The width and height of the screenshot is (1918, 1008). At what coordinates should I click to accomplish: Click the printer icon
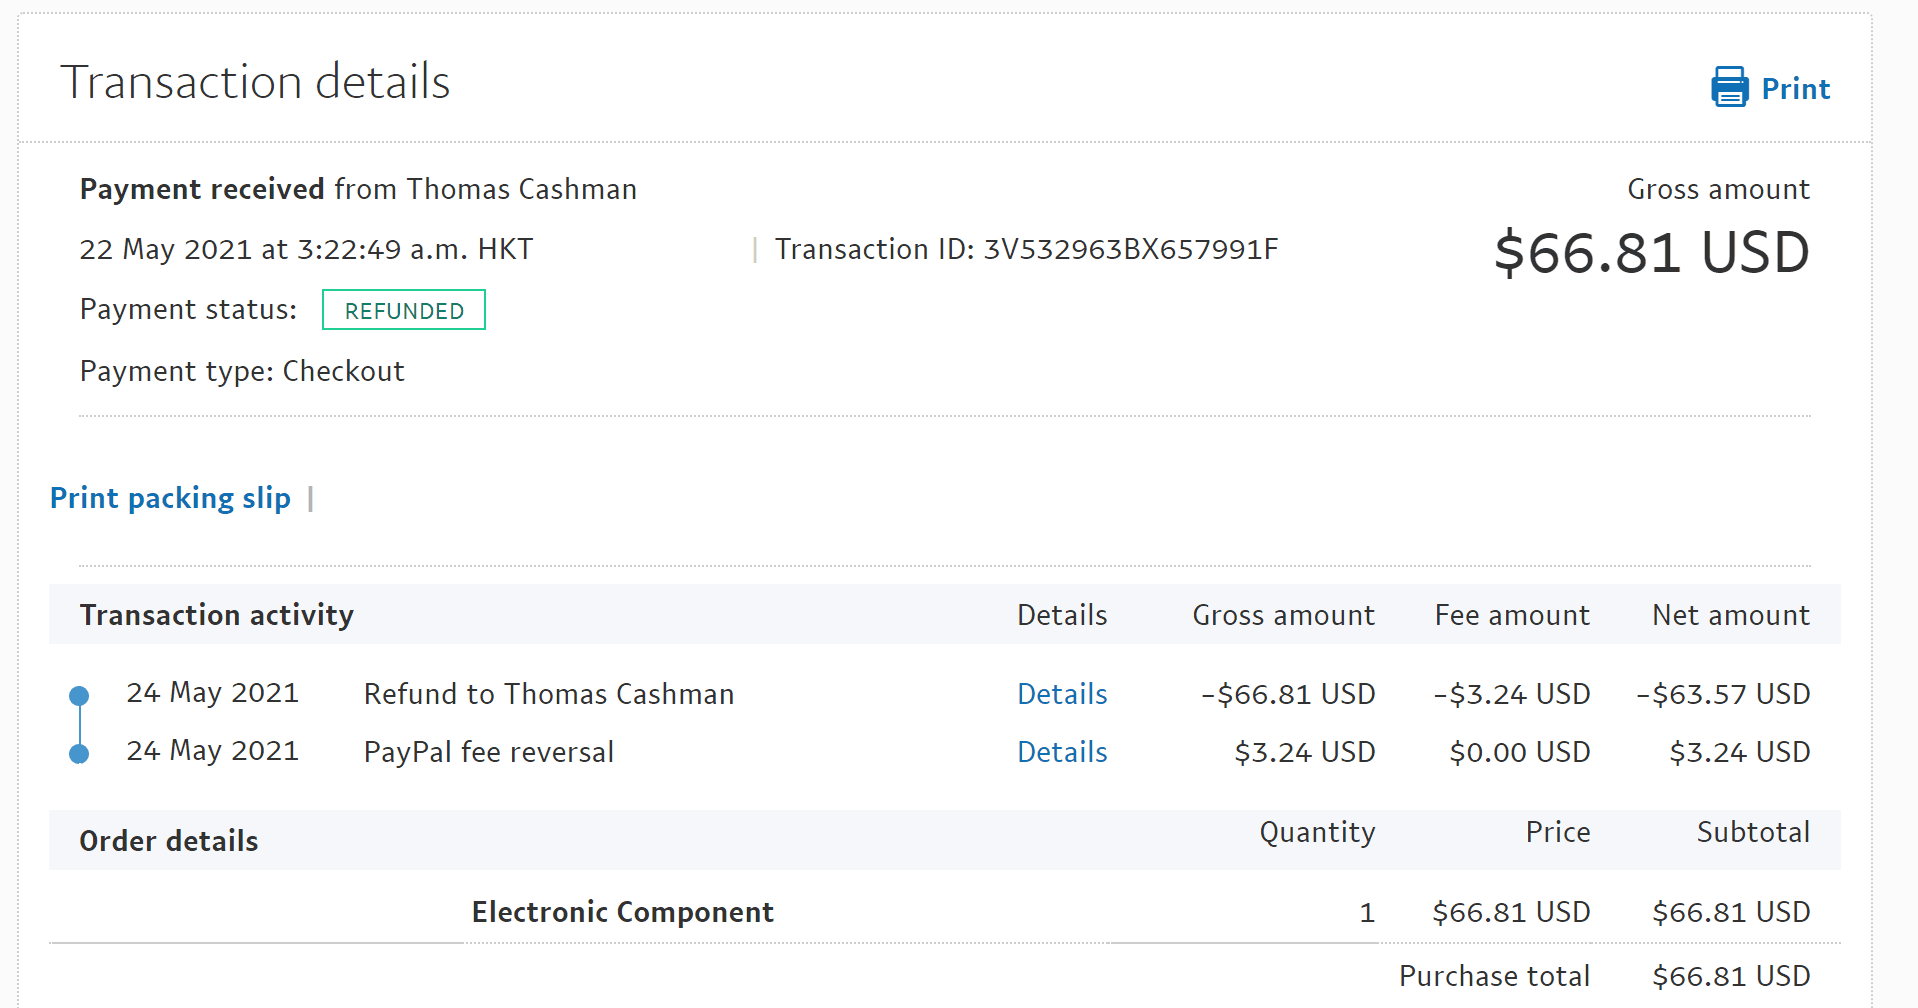tap(1729, 88)
